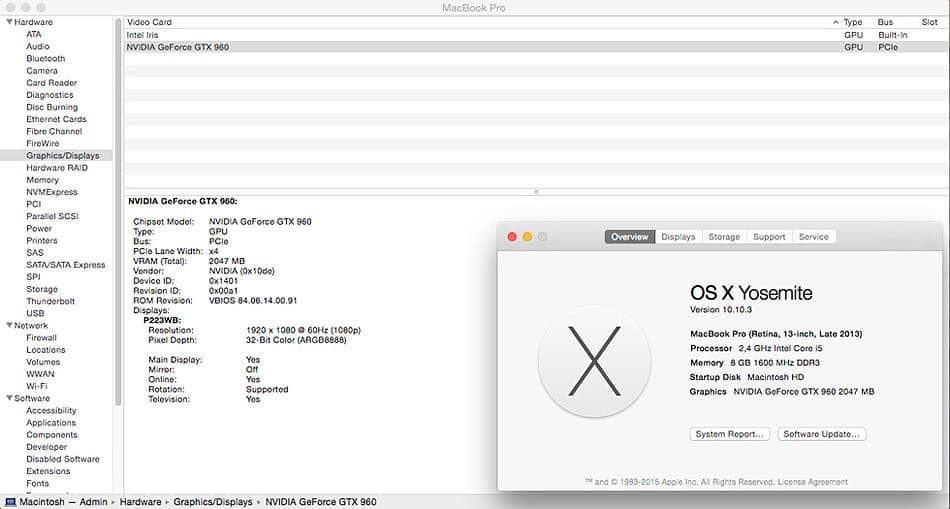Select SPI in the sidebar
The height and width of the screenshot is (509, 950).
33,276
